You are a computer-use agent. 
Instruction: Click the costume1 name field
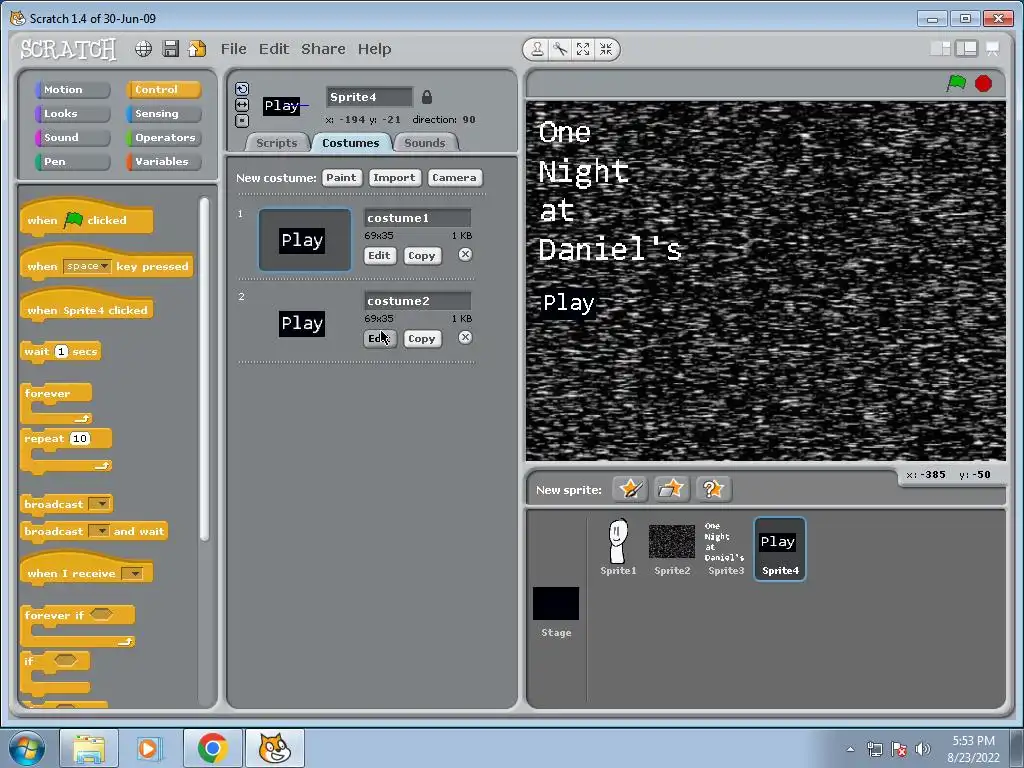click(418, 218)
